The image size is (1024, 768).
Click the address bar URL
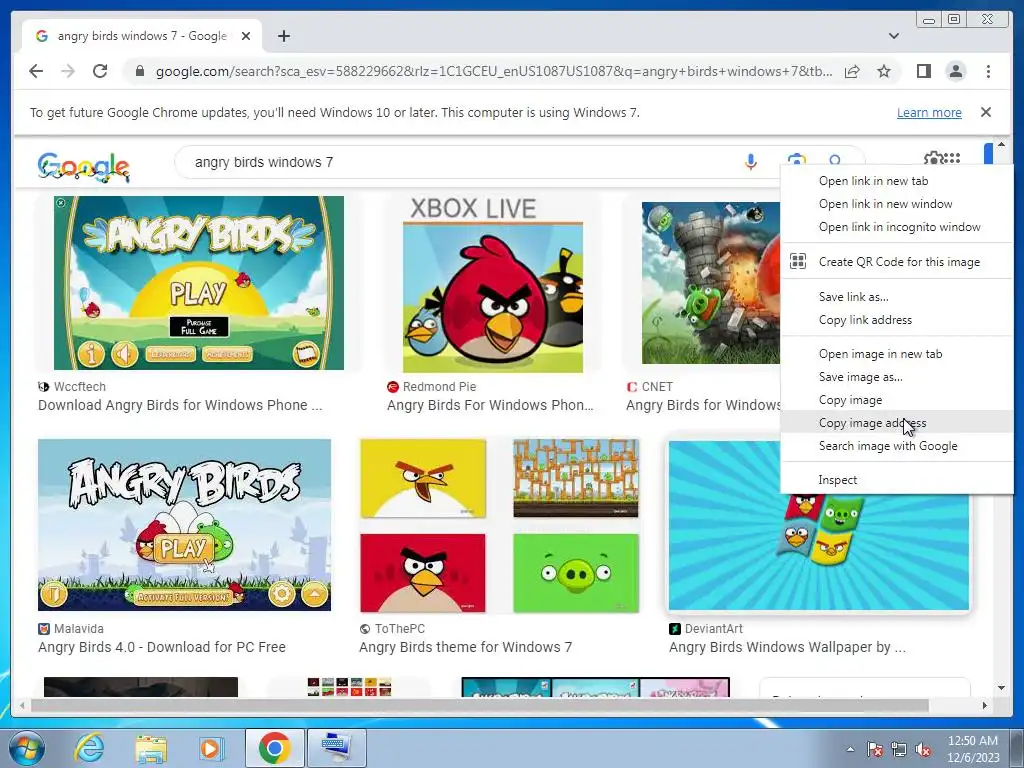pyautogui.click(x=494, y=71)
